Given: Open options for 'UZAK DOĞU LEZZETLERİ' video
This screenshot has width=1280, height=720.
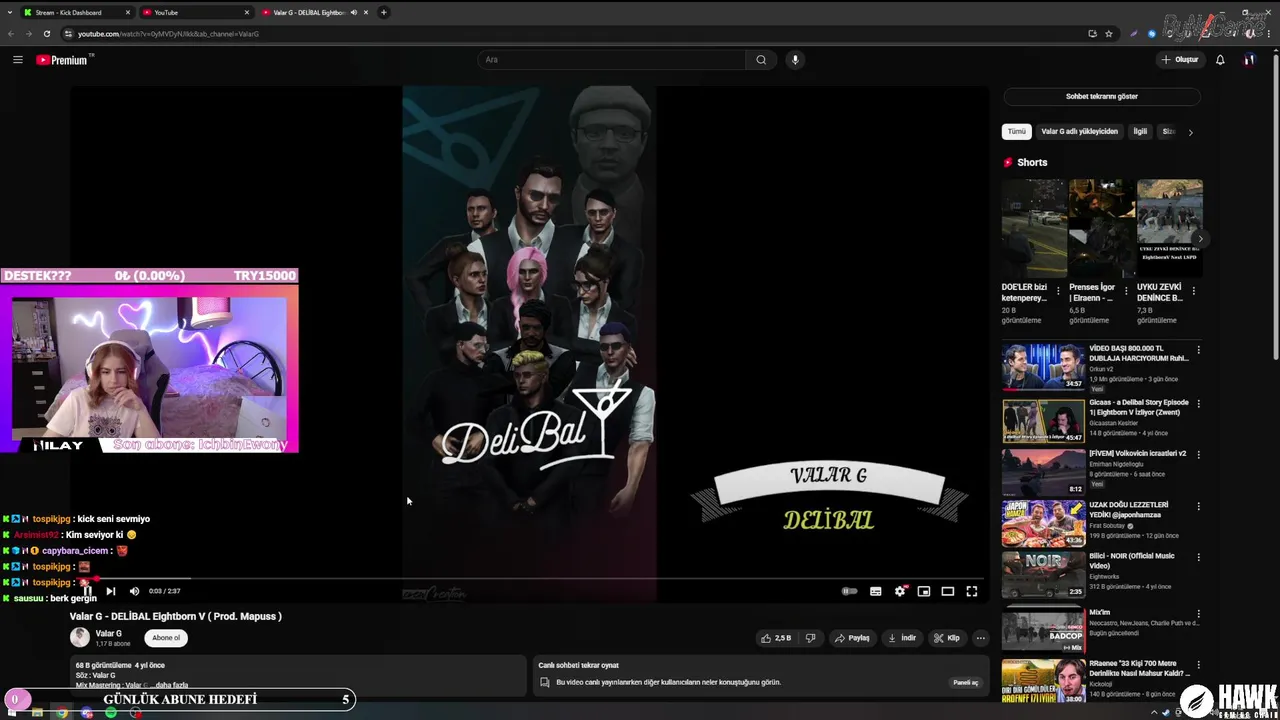Looking at the screenshot, I should click(1198, 505).
